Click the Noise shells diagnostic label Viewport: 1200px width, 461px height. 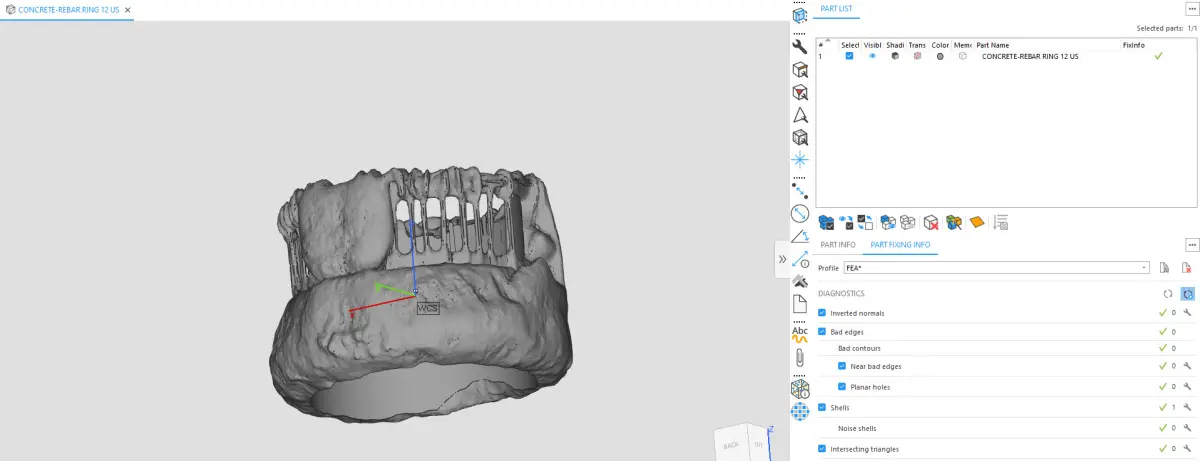857,428
